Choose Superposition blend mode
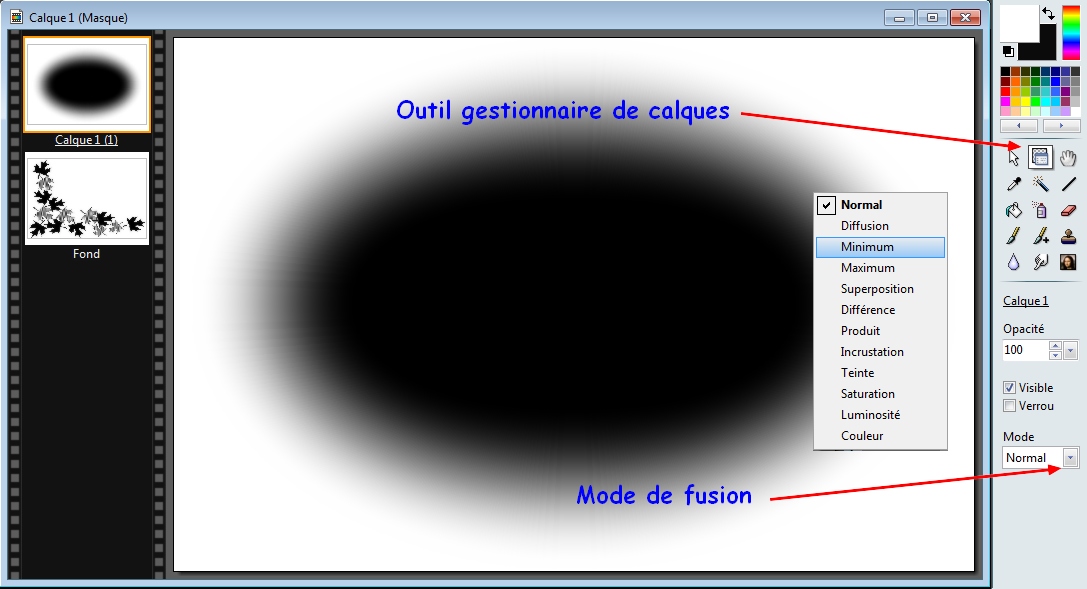The image size is (1087, 589). (880, 289)
